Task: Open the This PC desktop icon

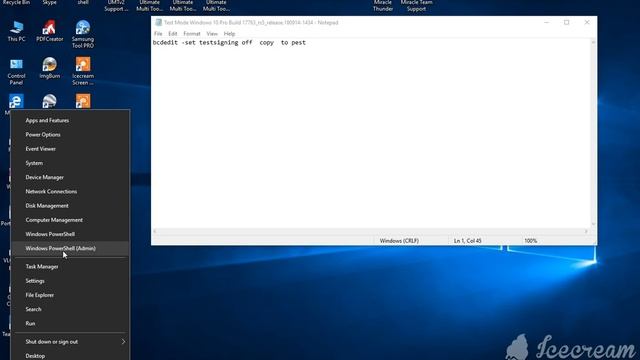Action: 16,31
